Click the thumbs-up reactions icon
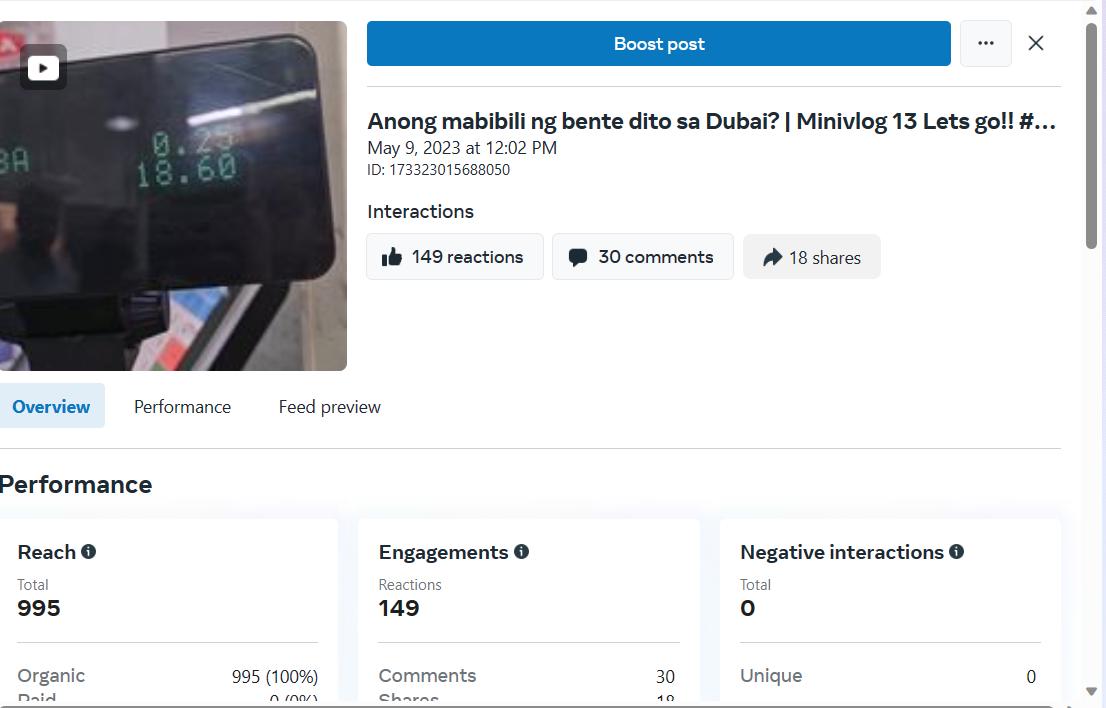Image resolution: width=1106 pixels, height=708 pixels. [391, 257]
